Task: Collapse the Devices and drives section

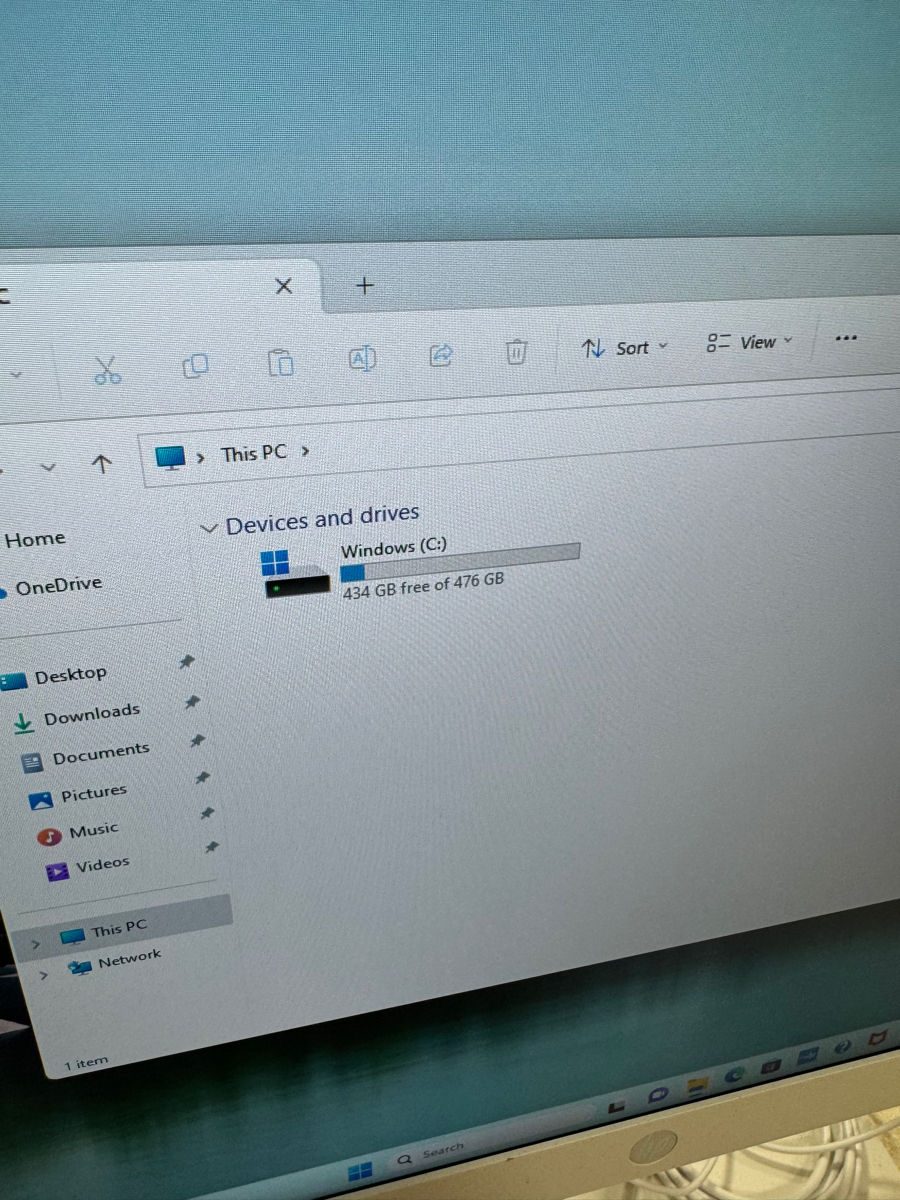Action: 209,528
